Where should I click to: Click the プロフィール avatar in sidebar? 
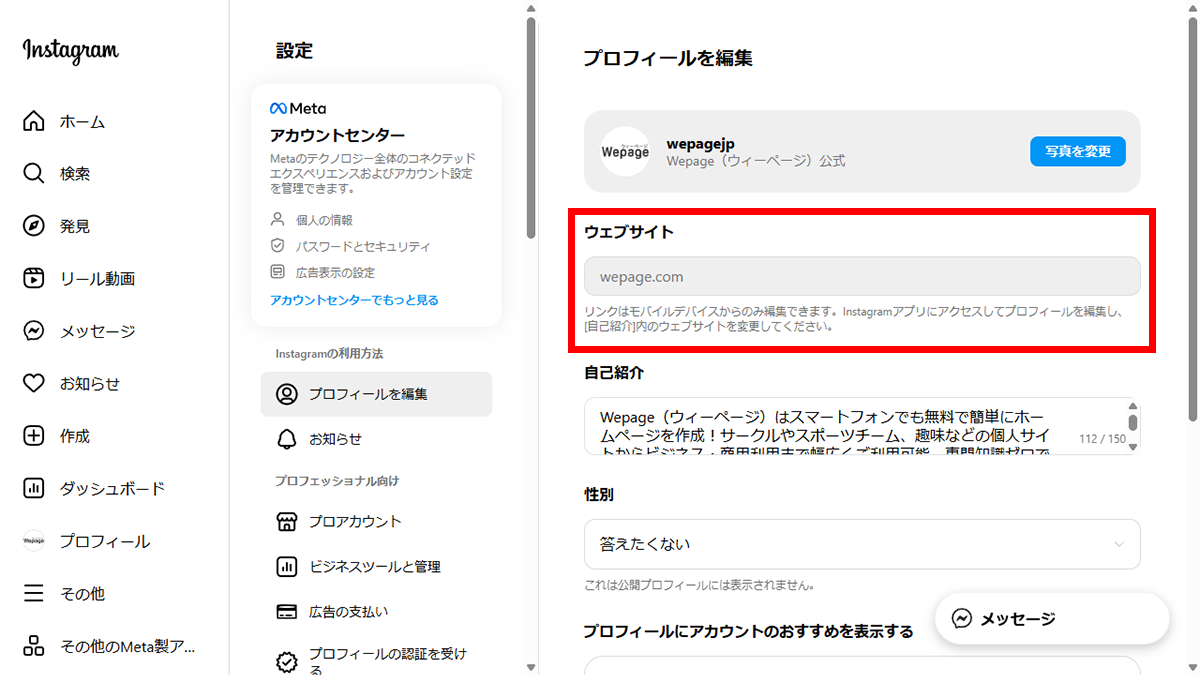click(x=34, y=541)
